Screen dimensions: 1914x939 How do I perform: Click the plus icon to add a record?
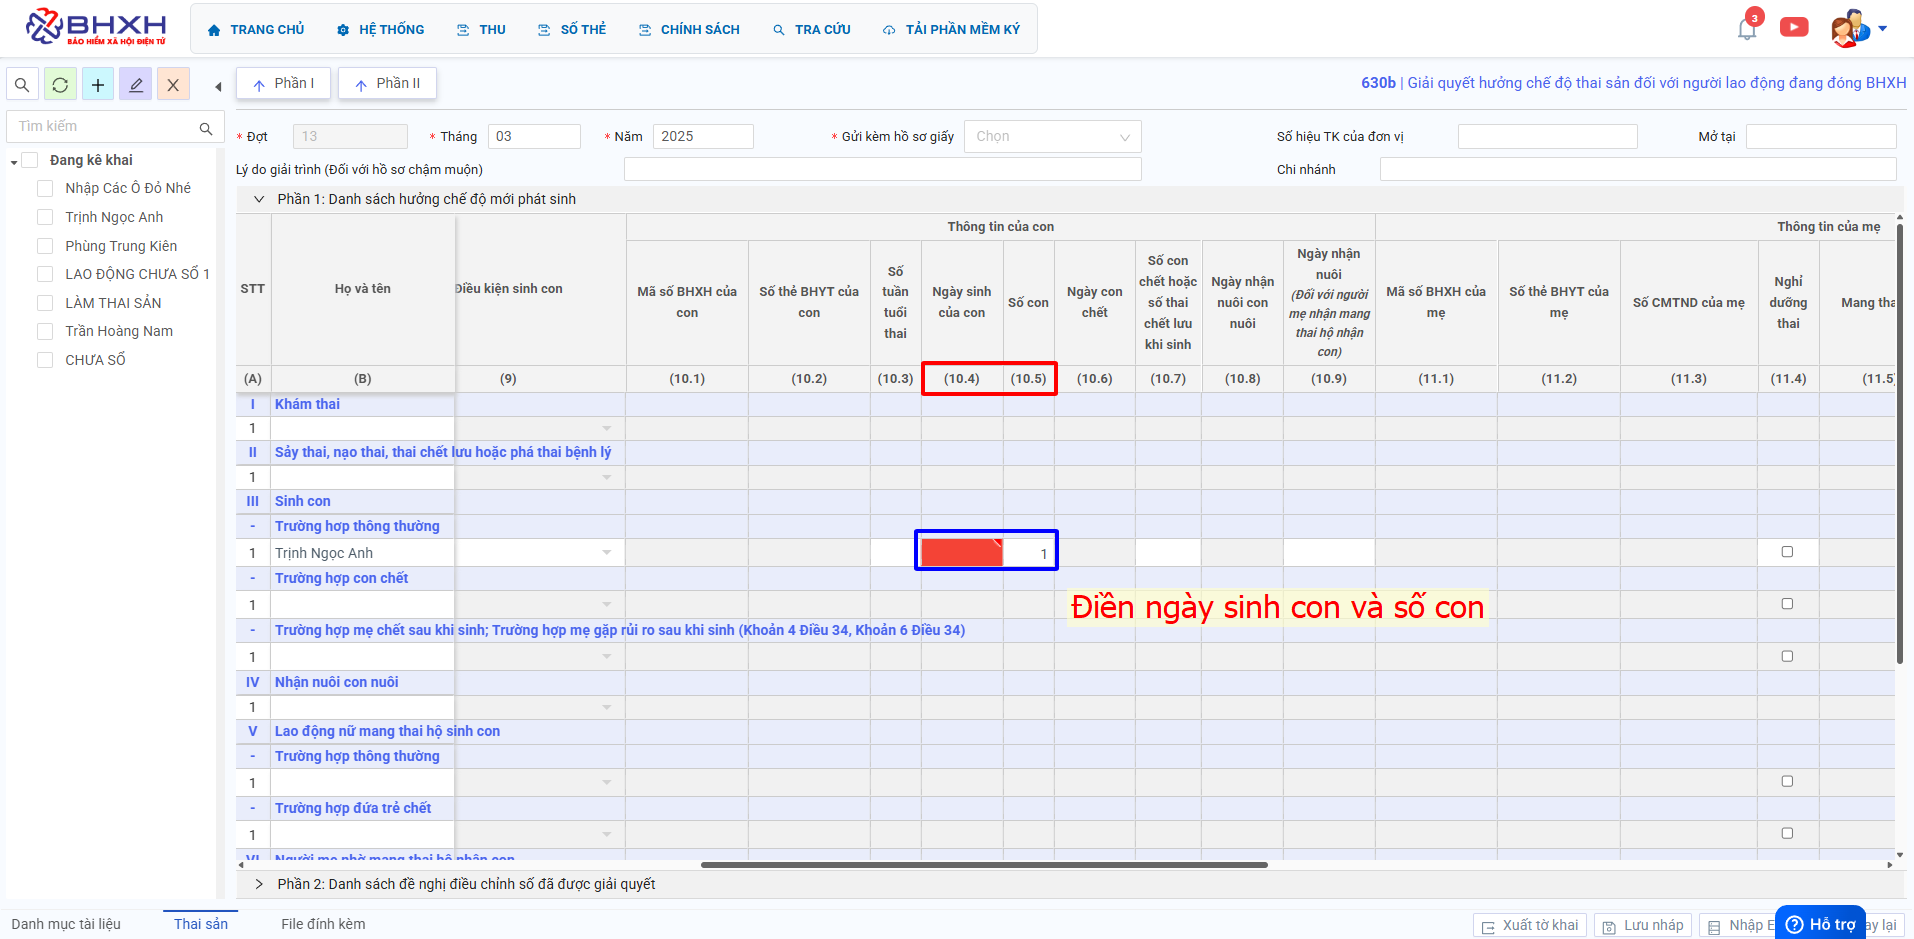click(98, 85)
